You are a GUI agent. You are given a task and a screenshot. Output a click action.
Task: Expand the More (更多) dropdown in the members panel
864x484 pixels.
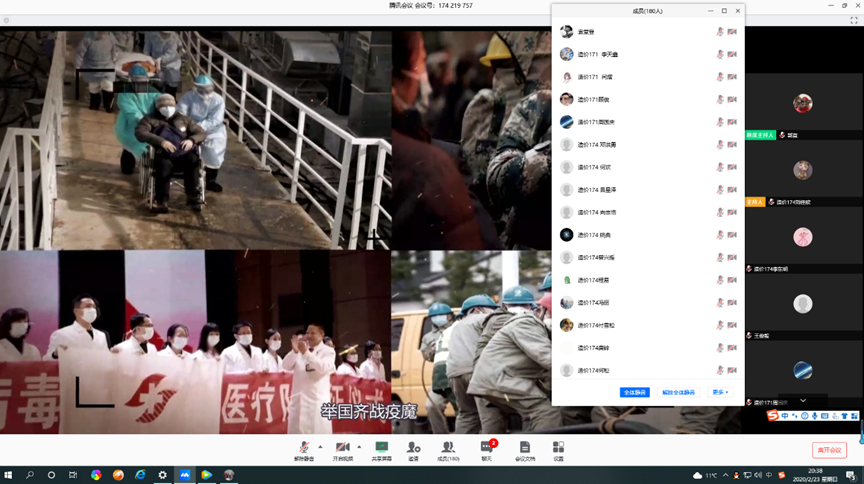coord(720,392)
